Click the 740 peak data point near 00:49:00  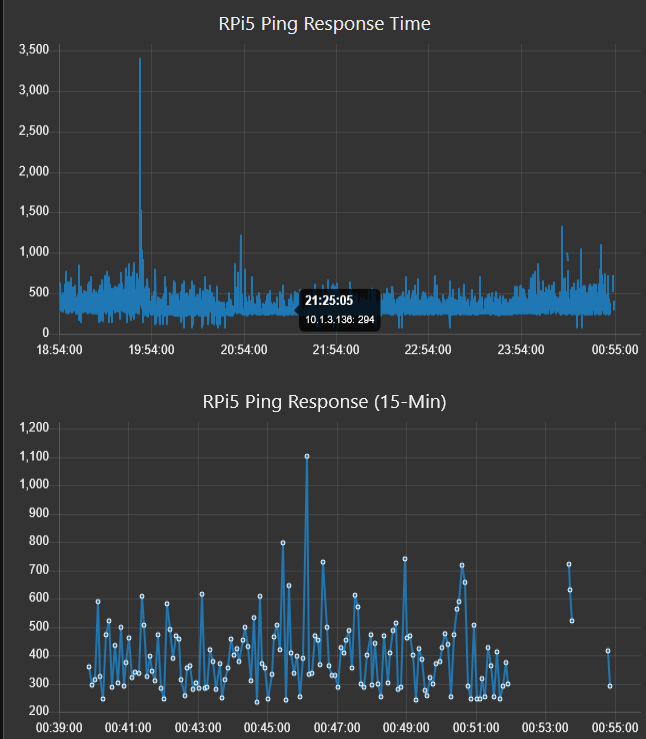[405, 559]
